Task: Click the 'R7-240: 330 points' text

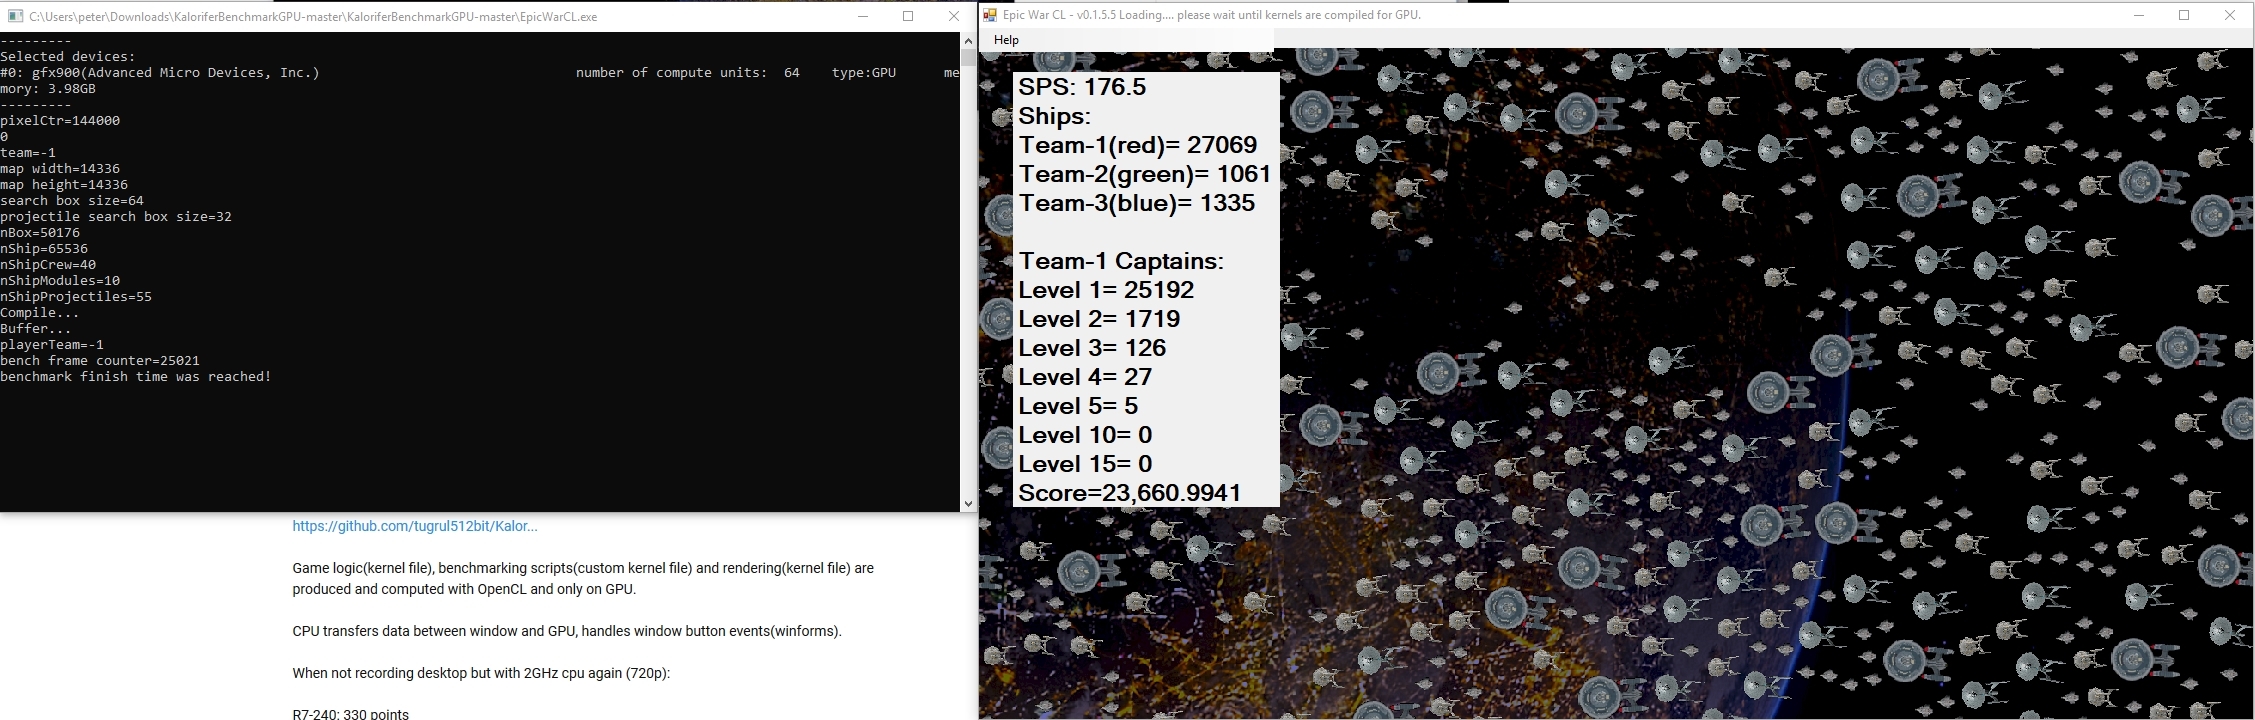Action: 351,714
